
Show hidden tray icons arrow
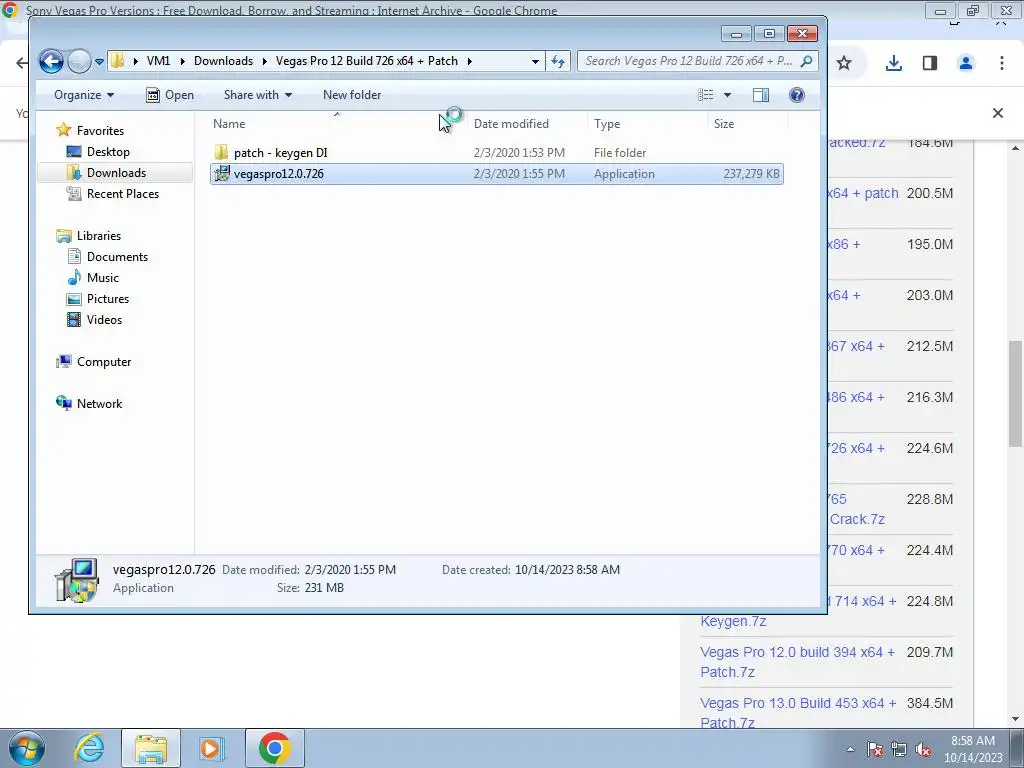[x=850, y=749]
